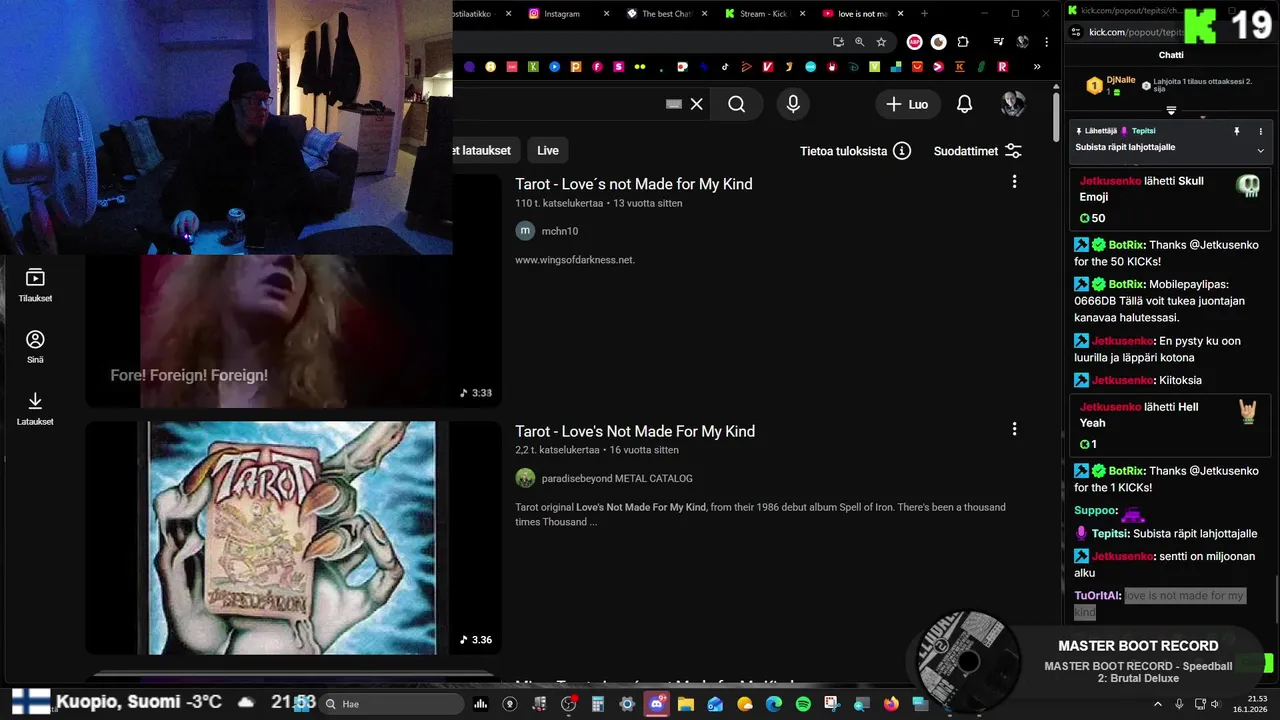Viewport: 1280px width, 720px height.
Task: Open Tarot - Love's Not Made For My Kind video
Action: (635, 431)
